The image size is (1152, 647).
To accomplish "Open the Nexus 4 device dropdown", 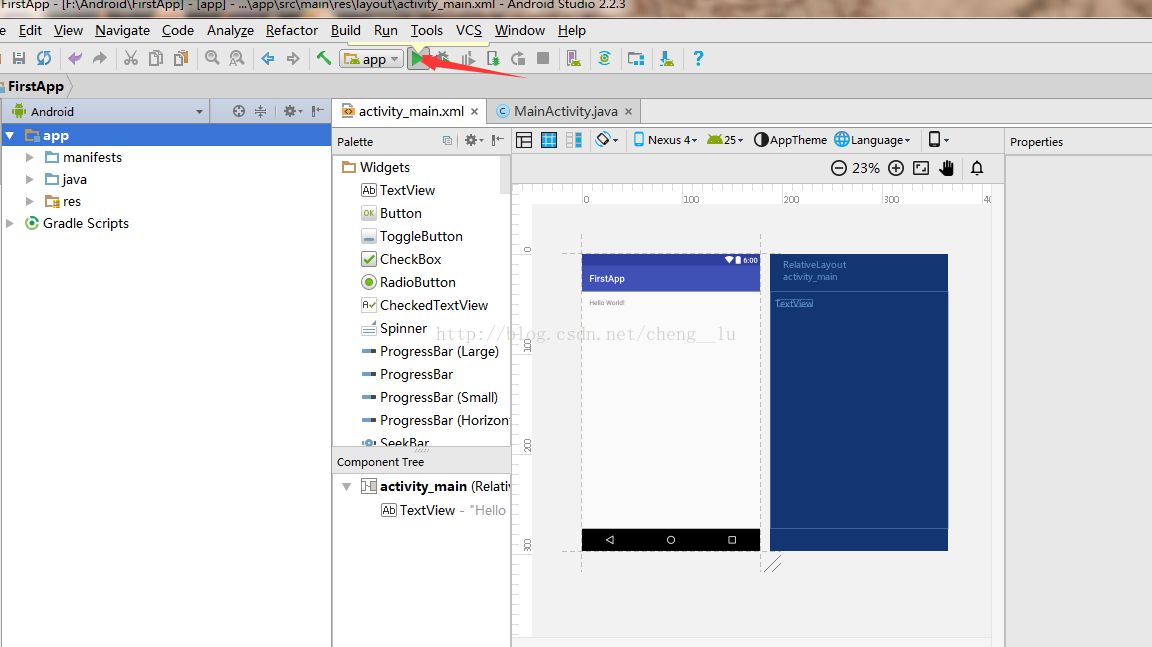I will (665, 140).
